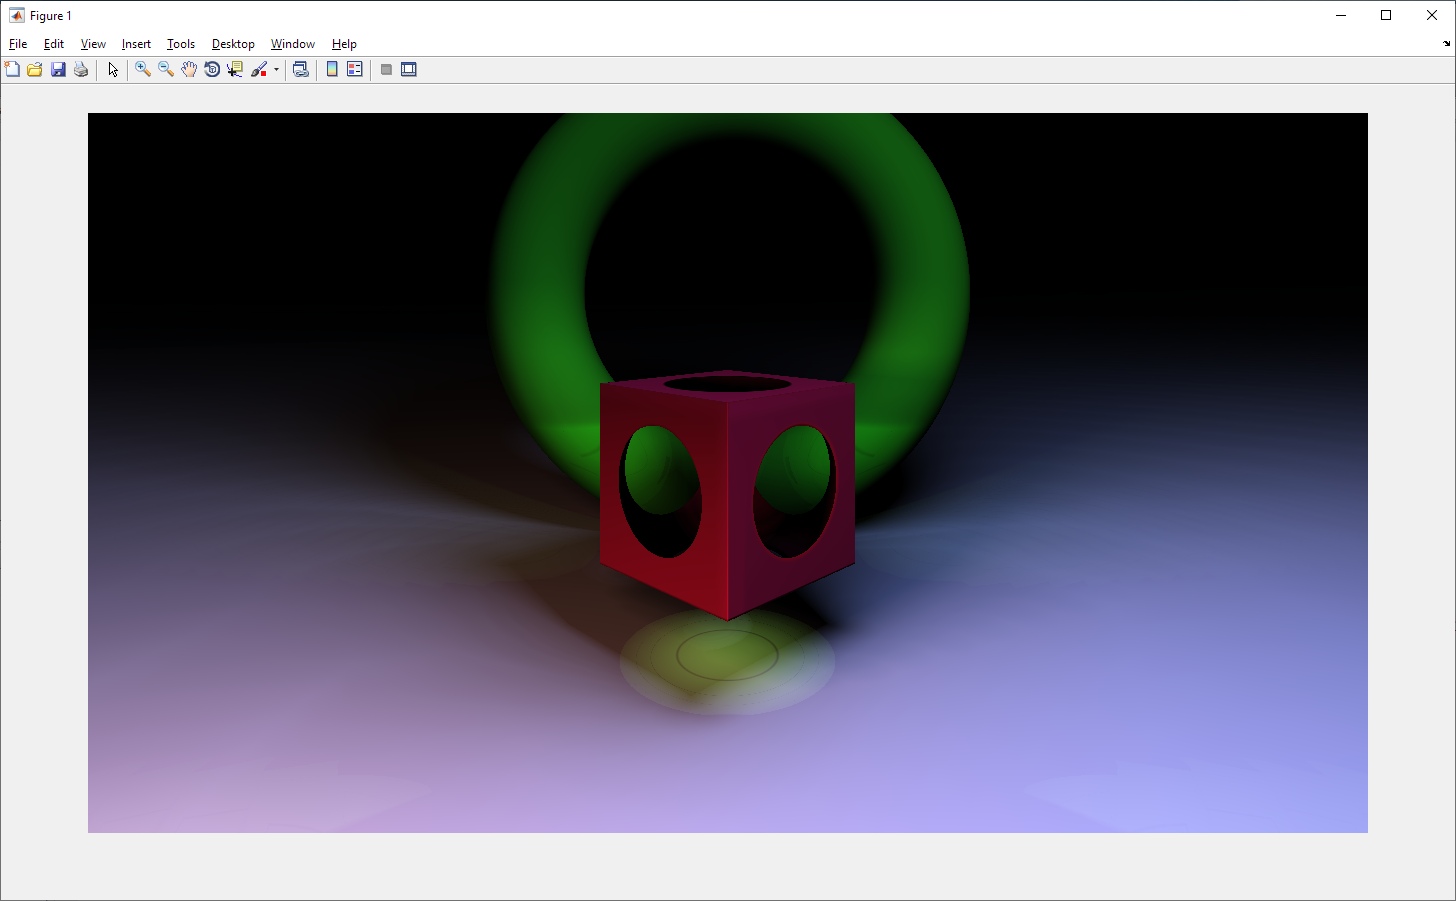Viewport: 1456px width, 901px height.
Task: Insert a legend into the figure
Action: (354, 69)
